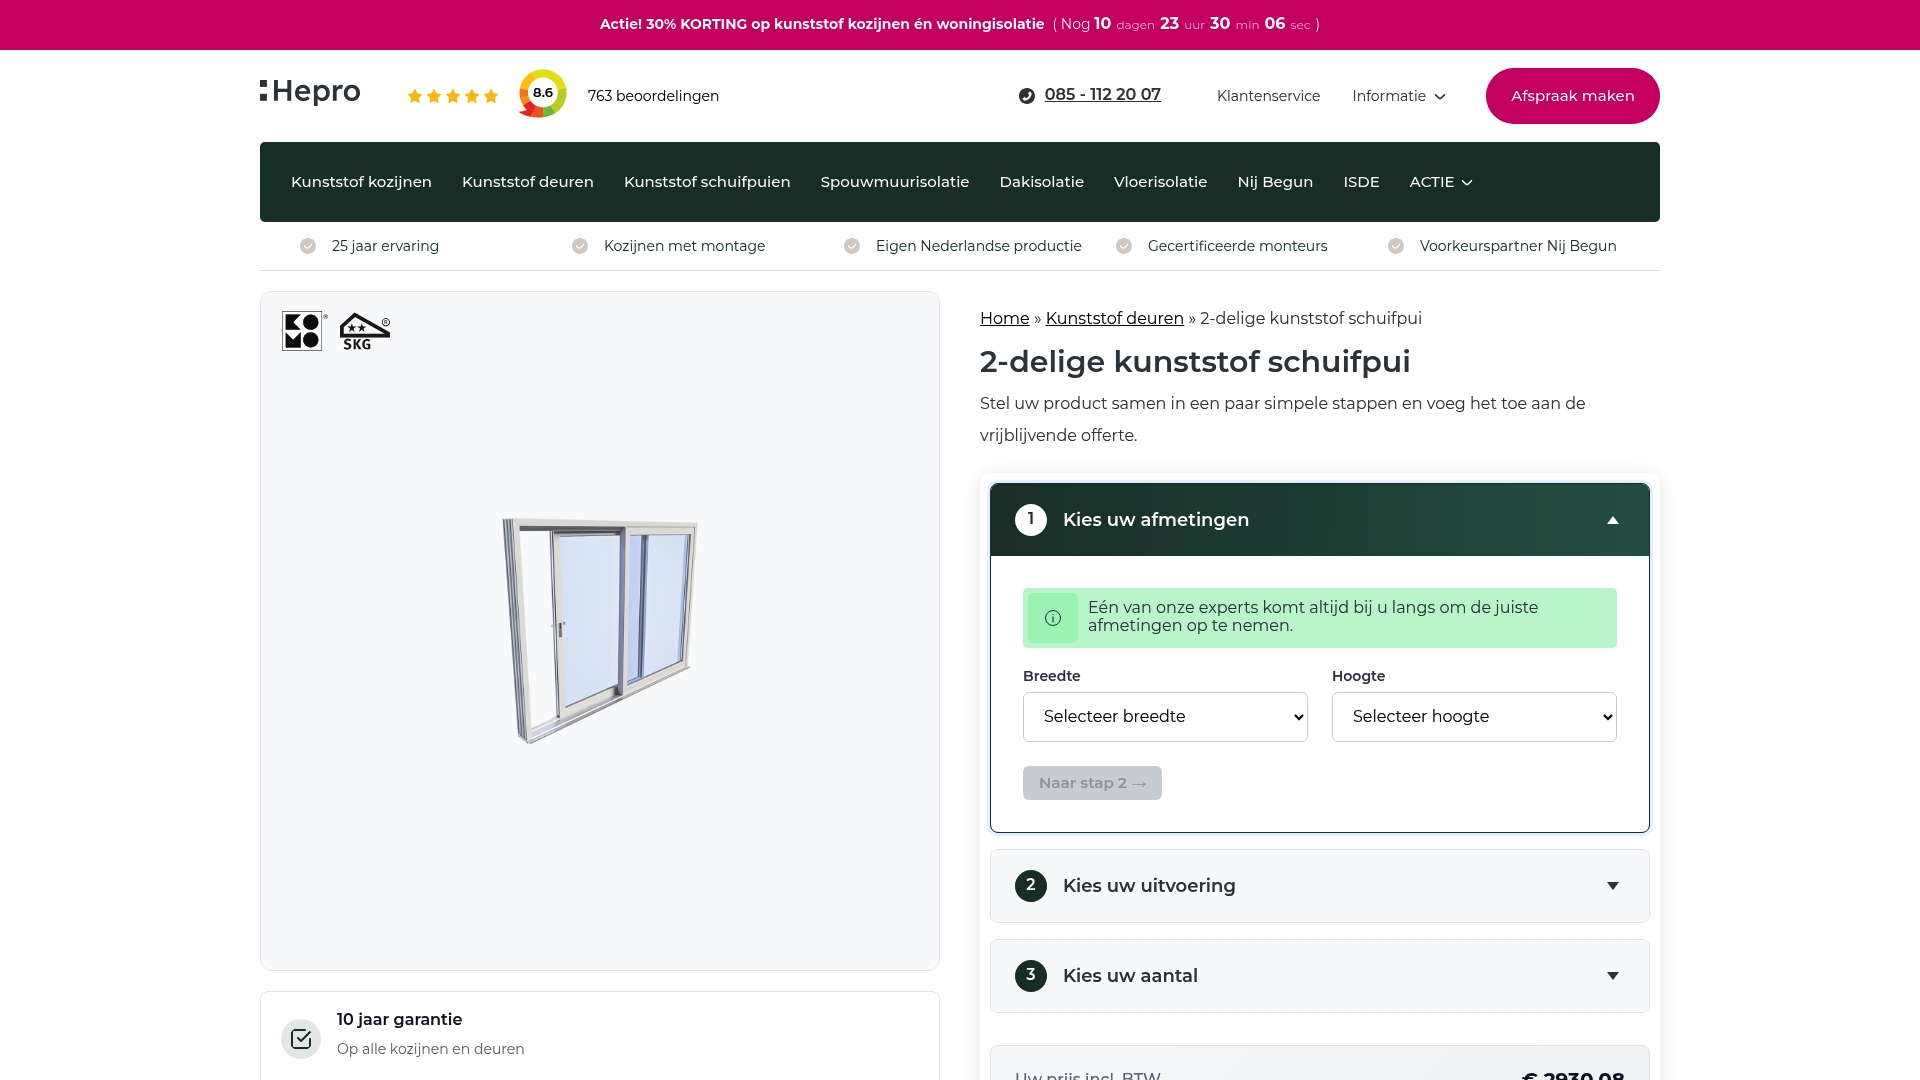The width and height of the screenshot is (1920, 1080).
Task: Open the Klantenservice link
Action: (1268, 96)
